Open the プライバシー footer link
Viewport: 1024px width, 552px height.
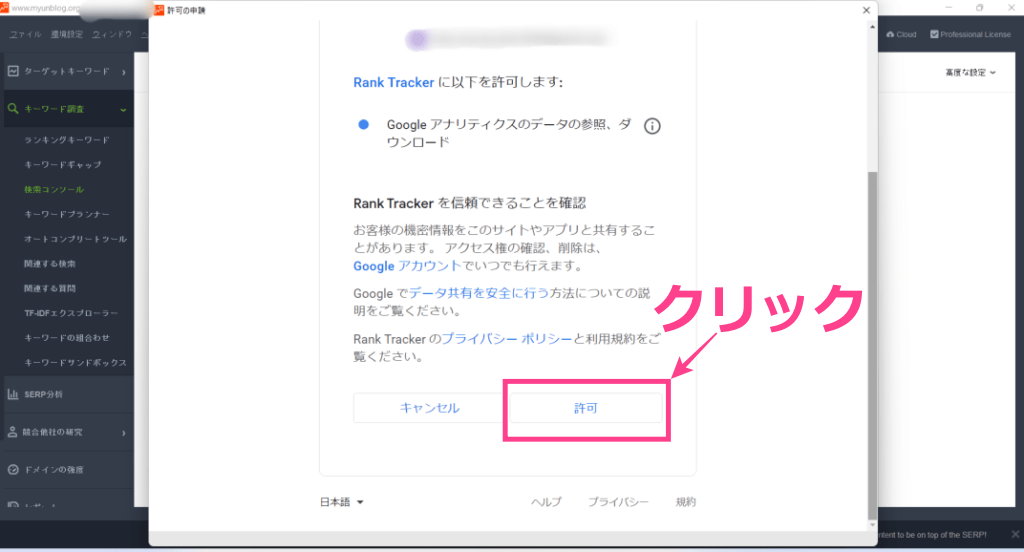pos(618,502)
